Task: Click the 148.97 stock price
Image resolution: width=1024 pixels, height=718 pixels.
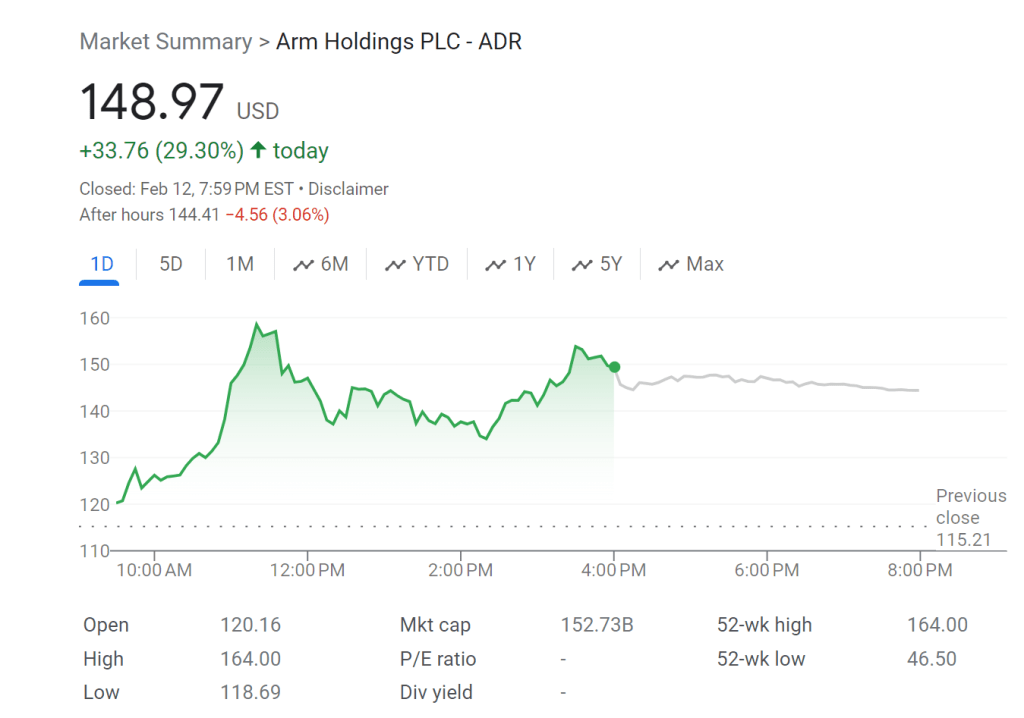Action: 151,103
